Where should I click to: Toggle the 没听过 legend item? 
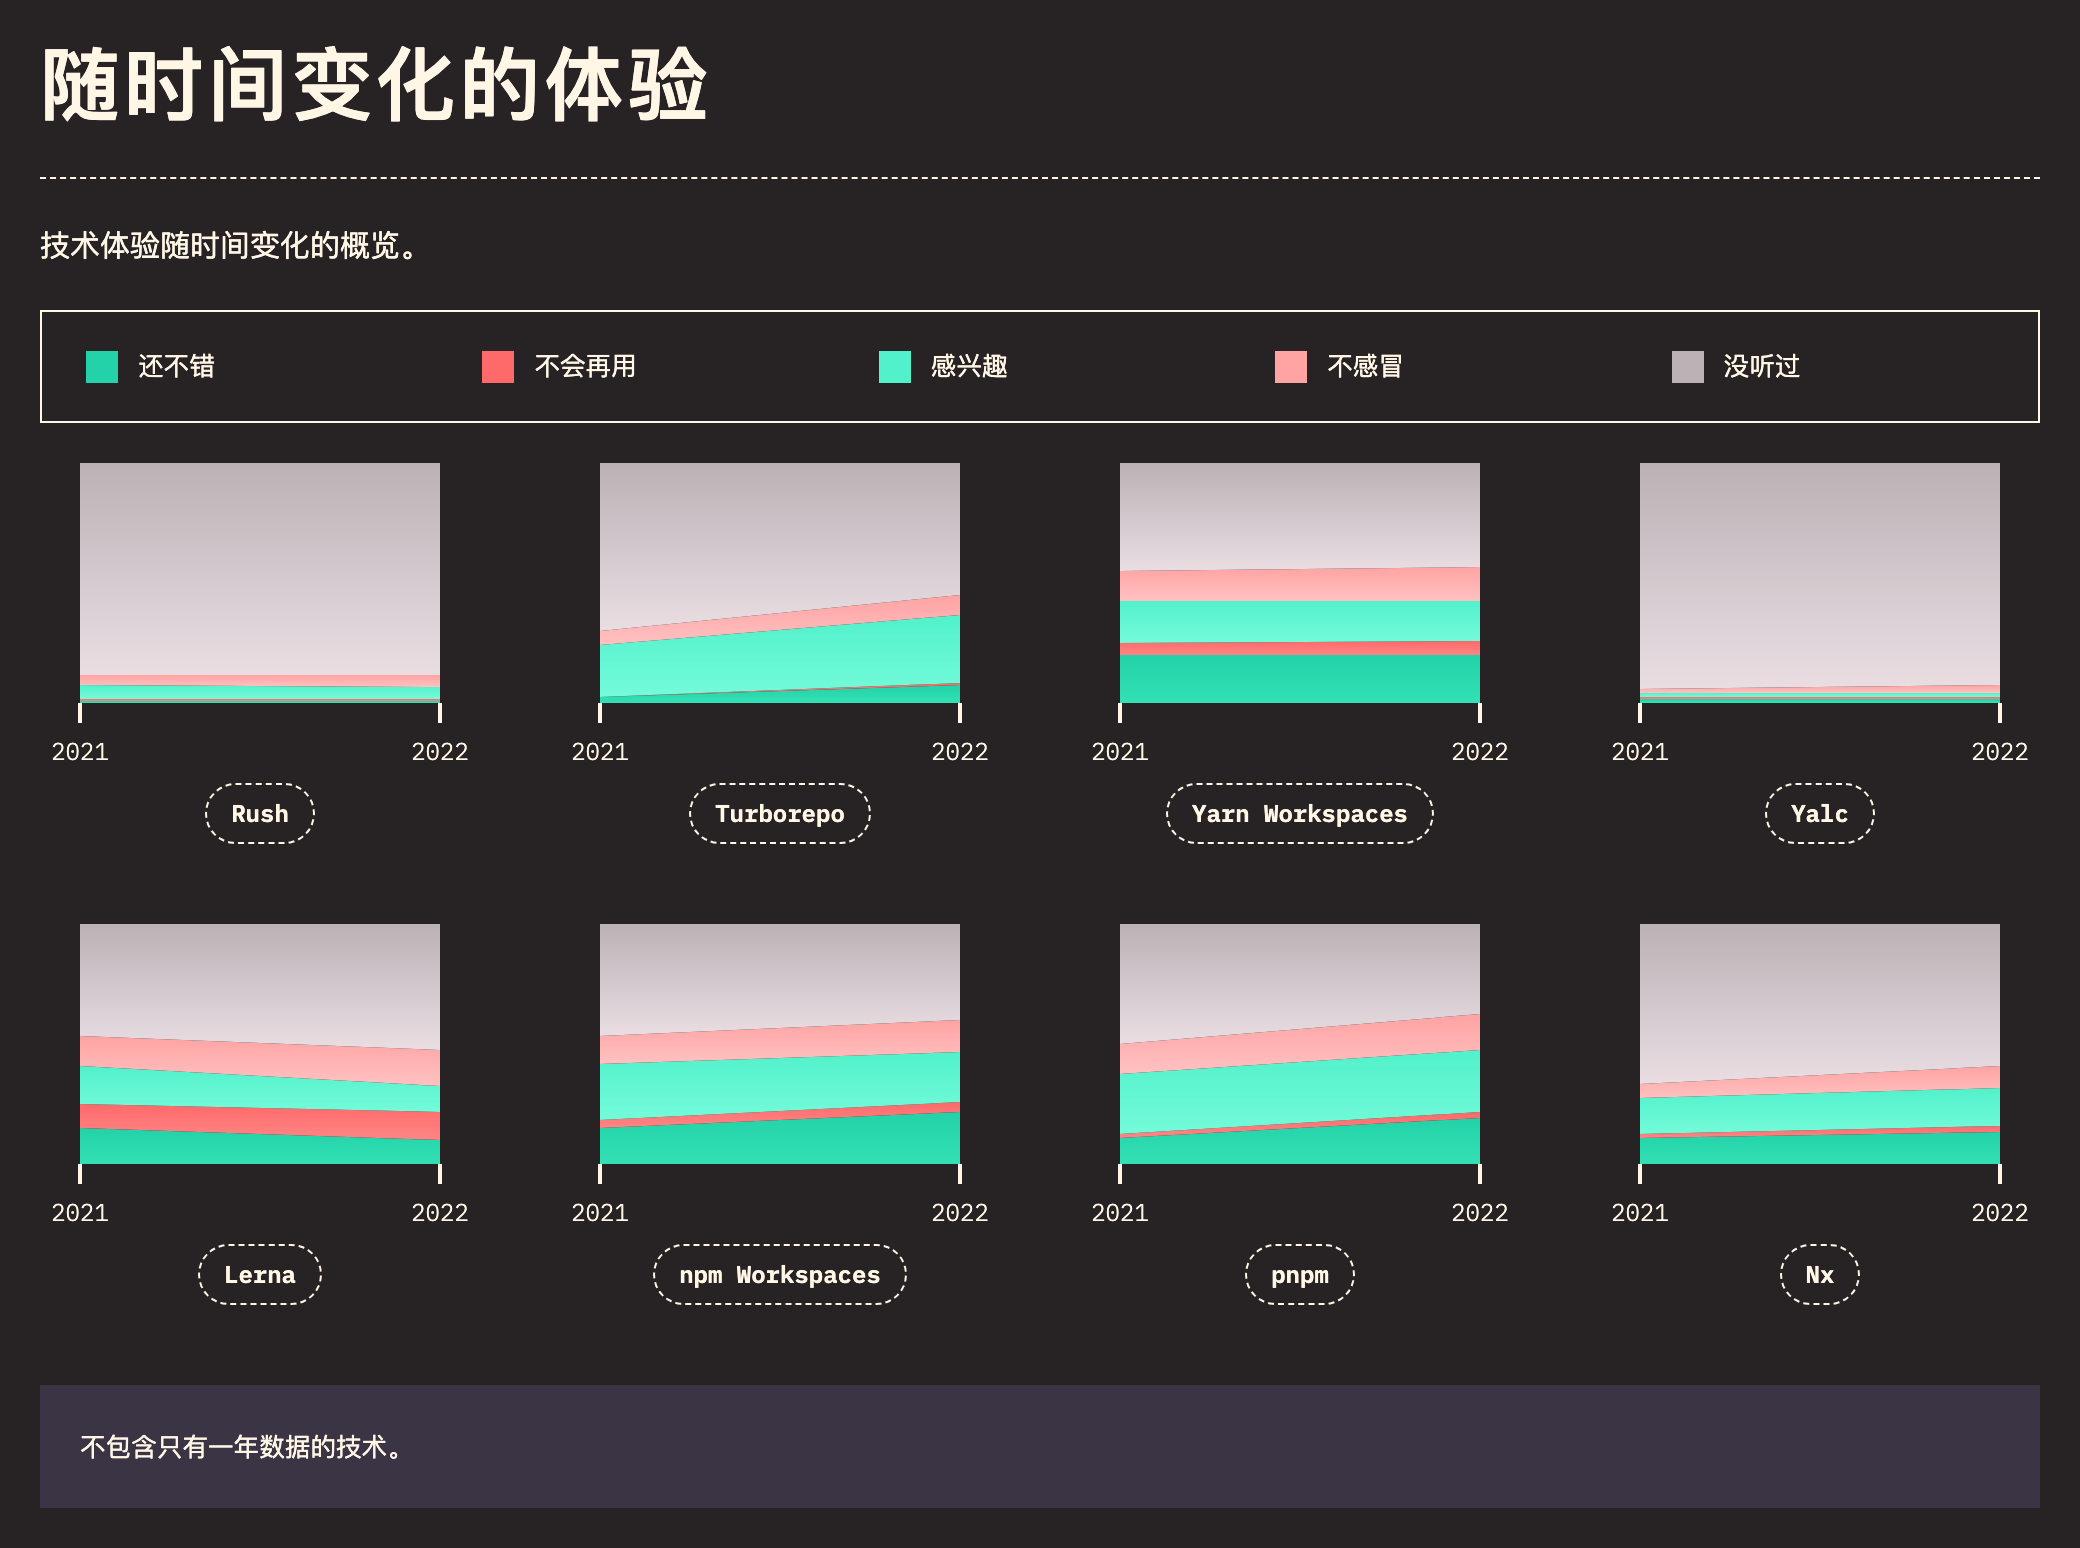pos(1761,367)
